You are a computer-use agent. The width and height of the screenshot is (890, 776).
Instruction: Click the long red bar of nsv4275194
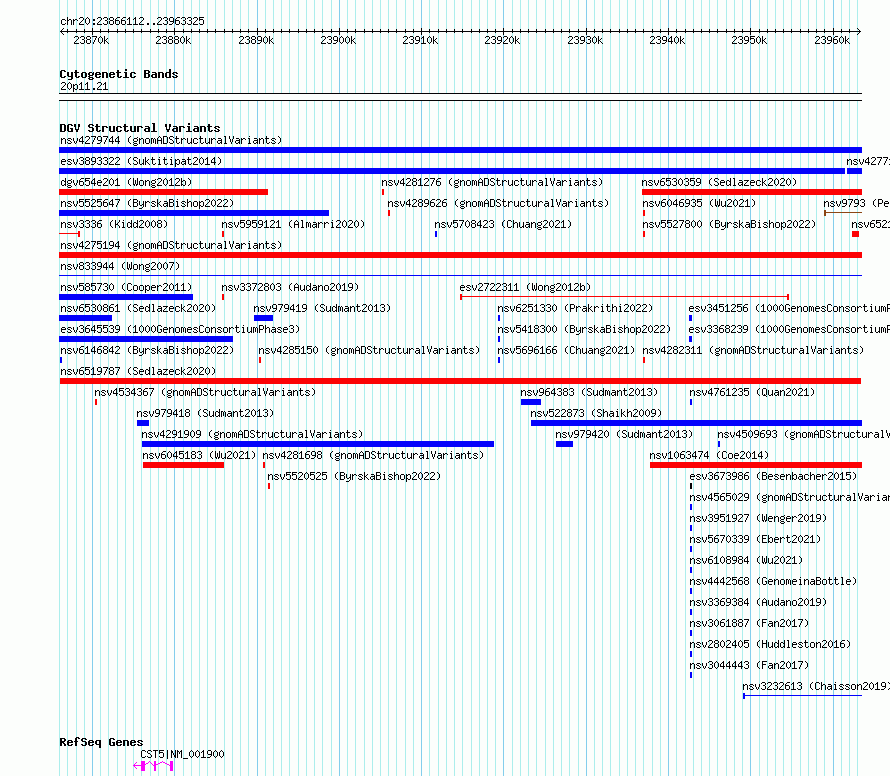pos(460,255)
